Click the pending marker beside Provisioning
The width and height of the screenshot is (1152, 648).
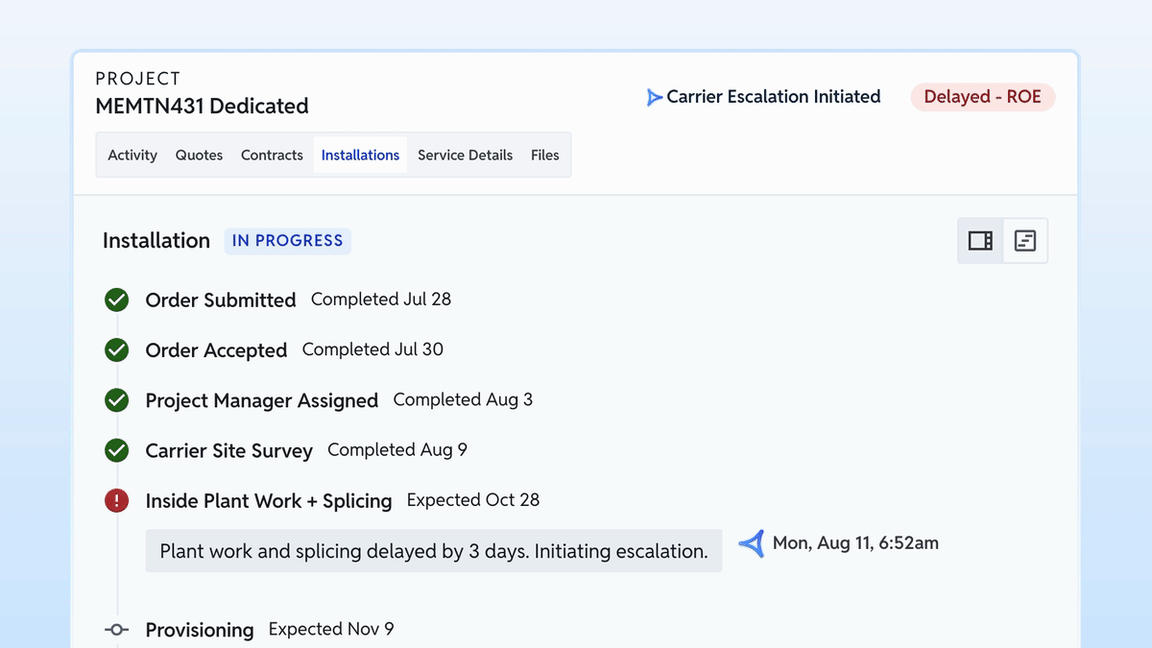coord(116,630)
